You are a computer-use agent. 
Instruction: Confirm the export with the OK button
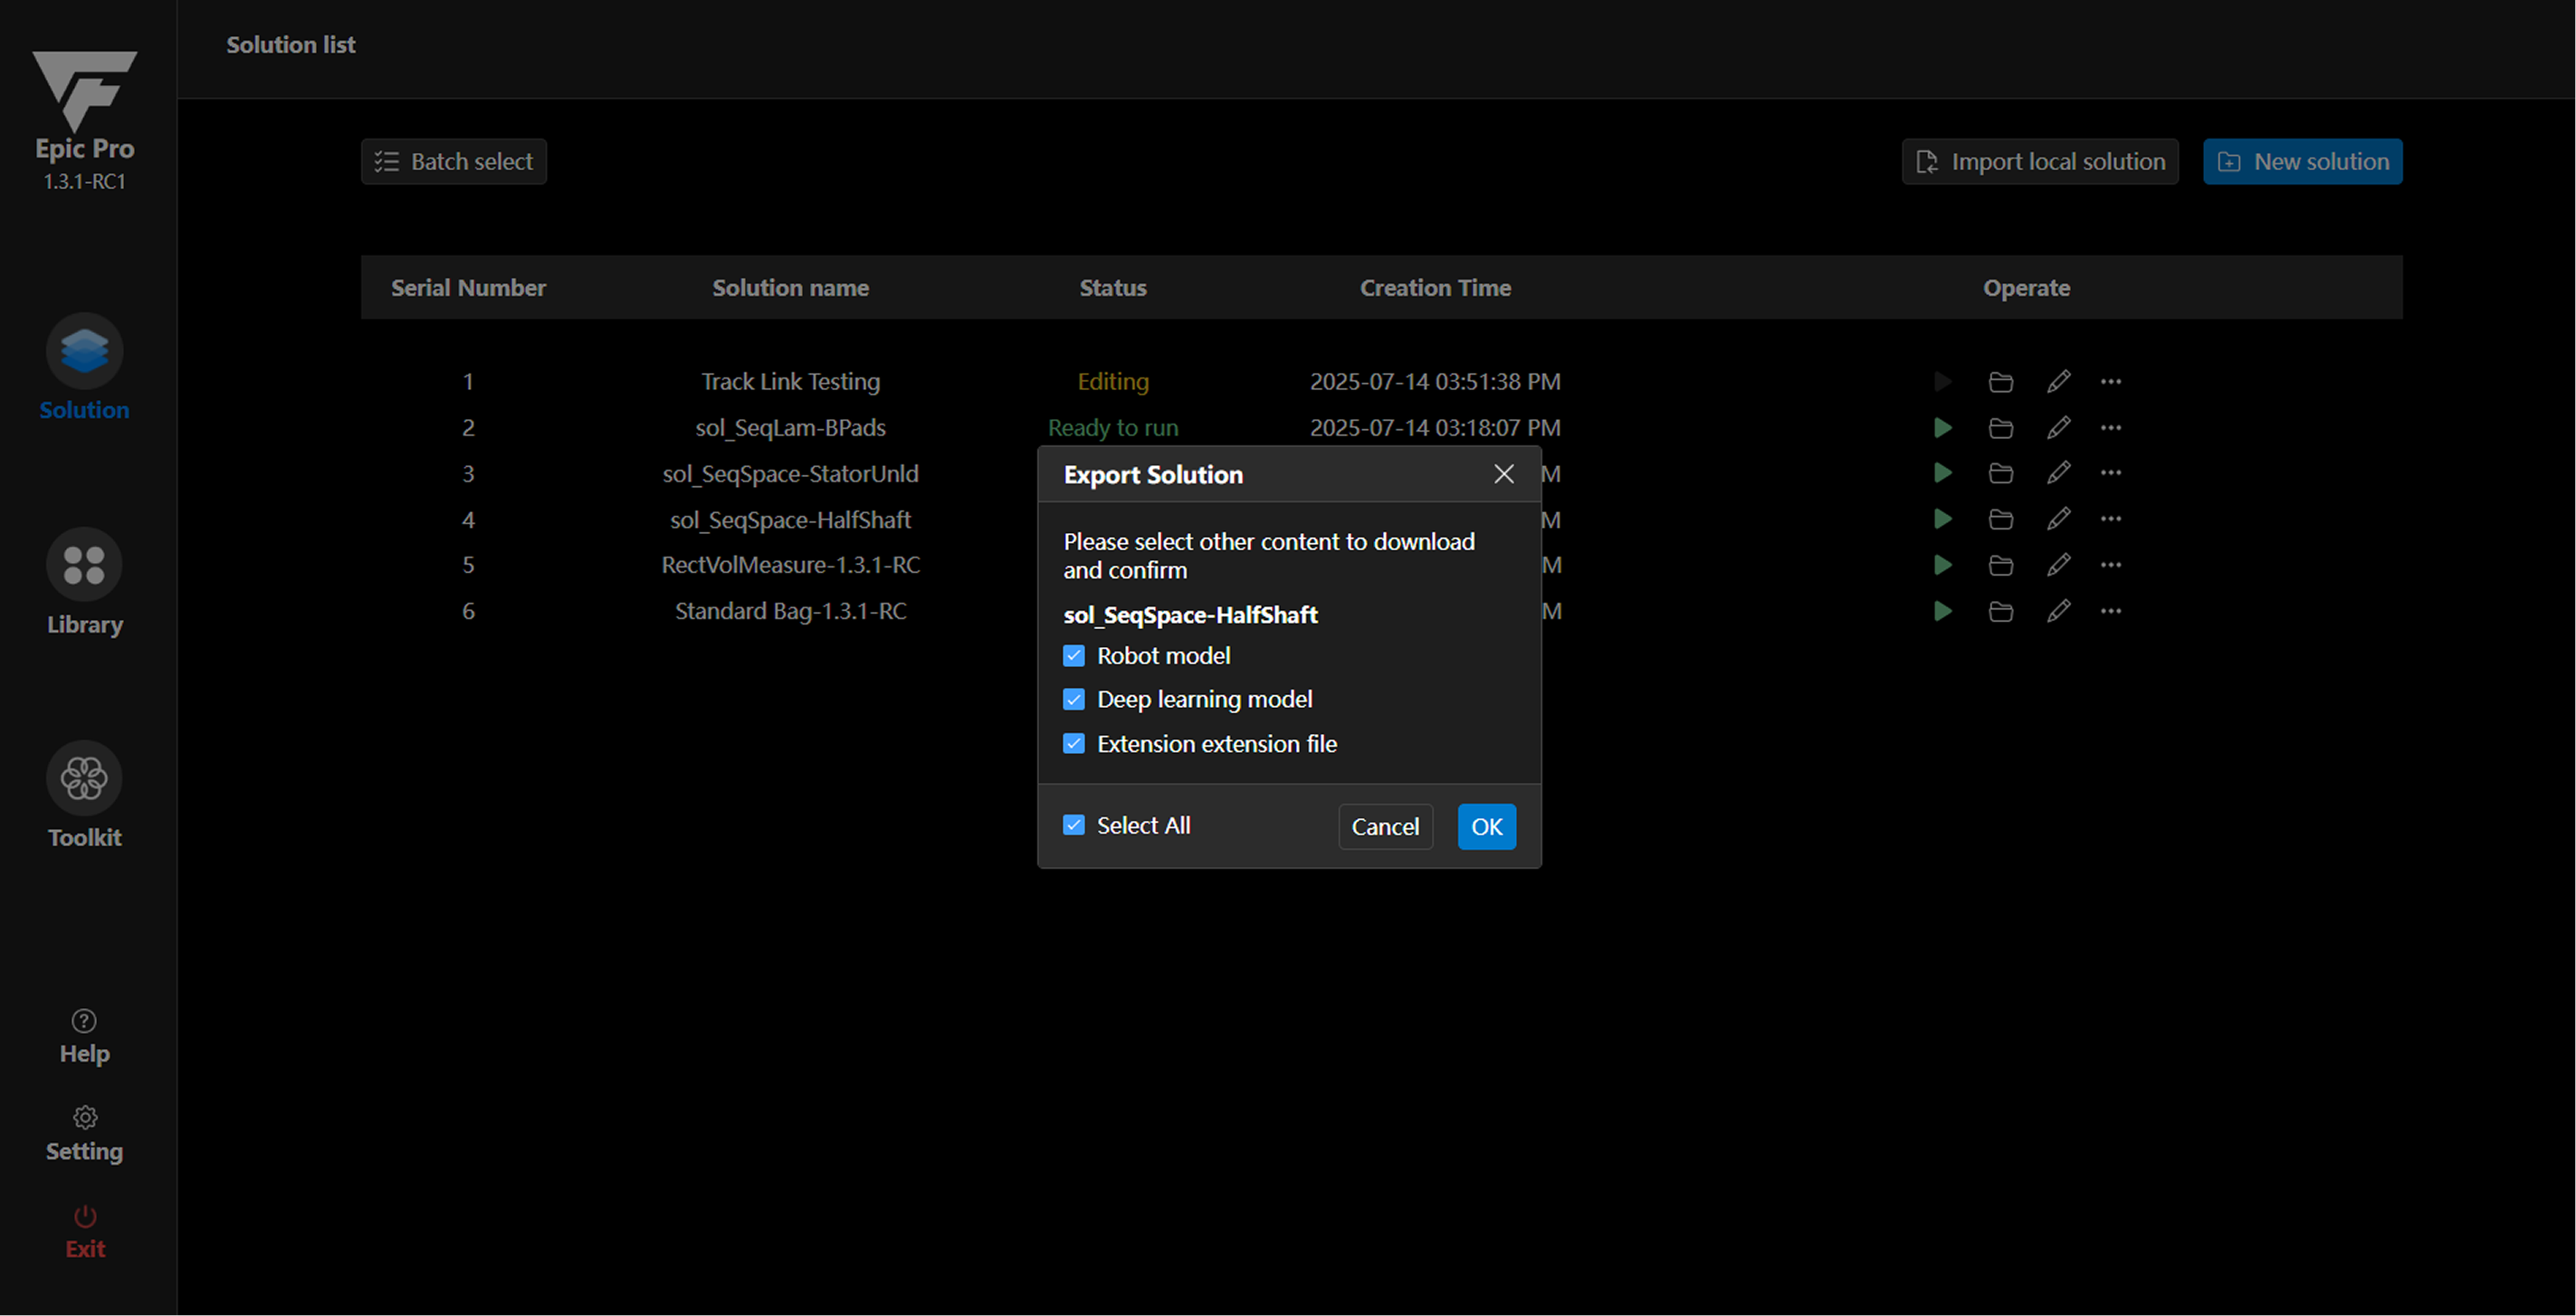(x=1486, y=827)
